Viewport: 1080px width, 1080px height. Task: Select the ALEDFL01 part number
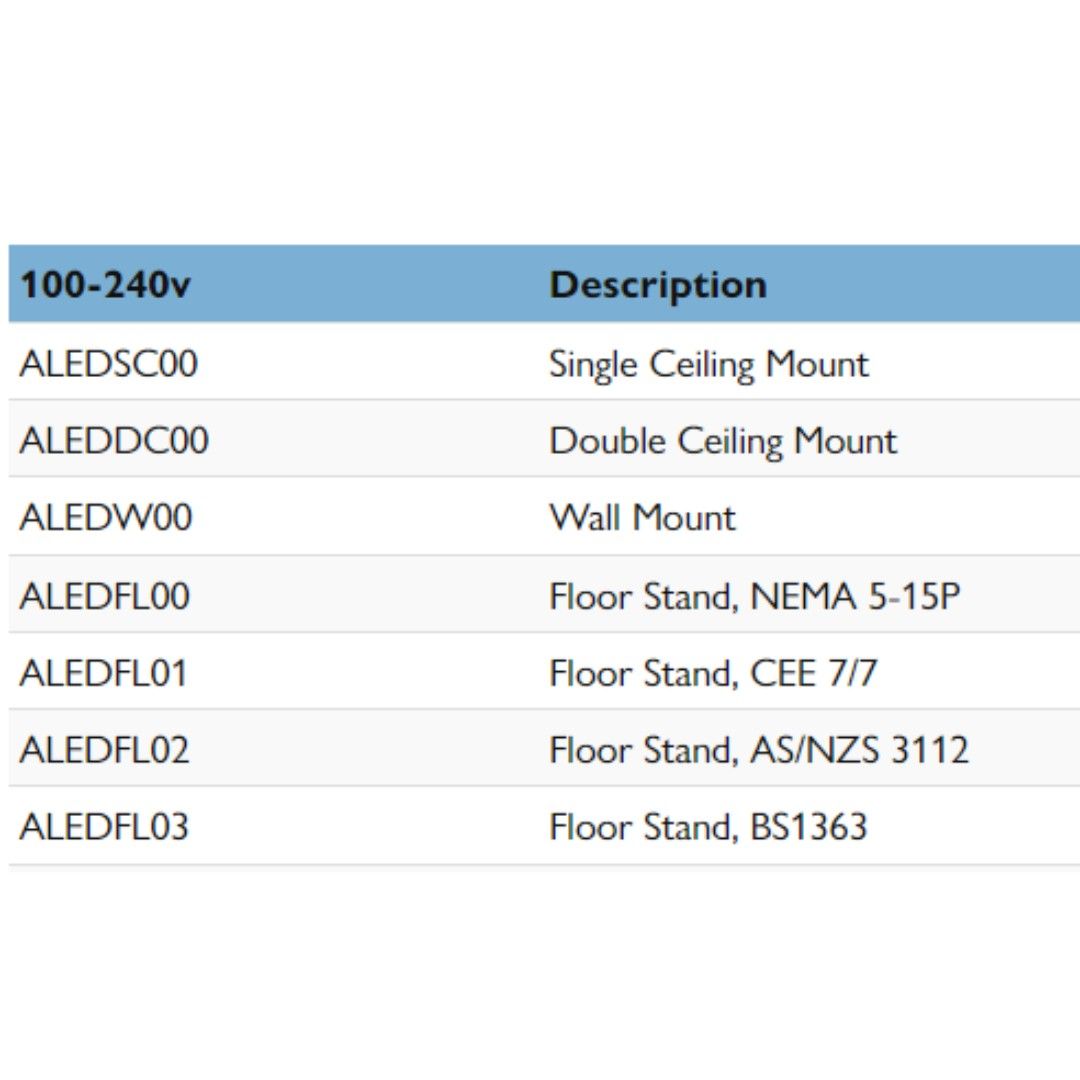click(104, 673)
